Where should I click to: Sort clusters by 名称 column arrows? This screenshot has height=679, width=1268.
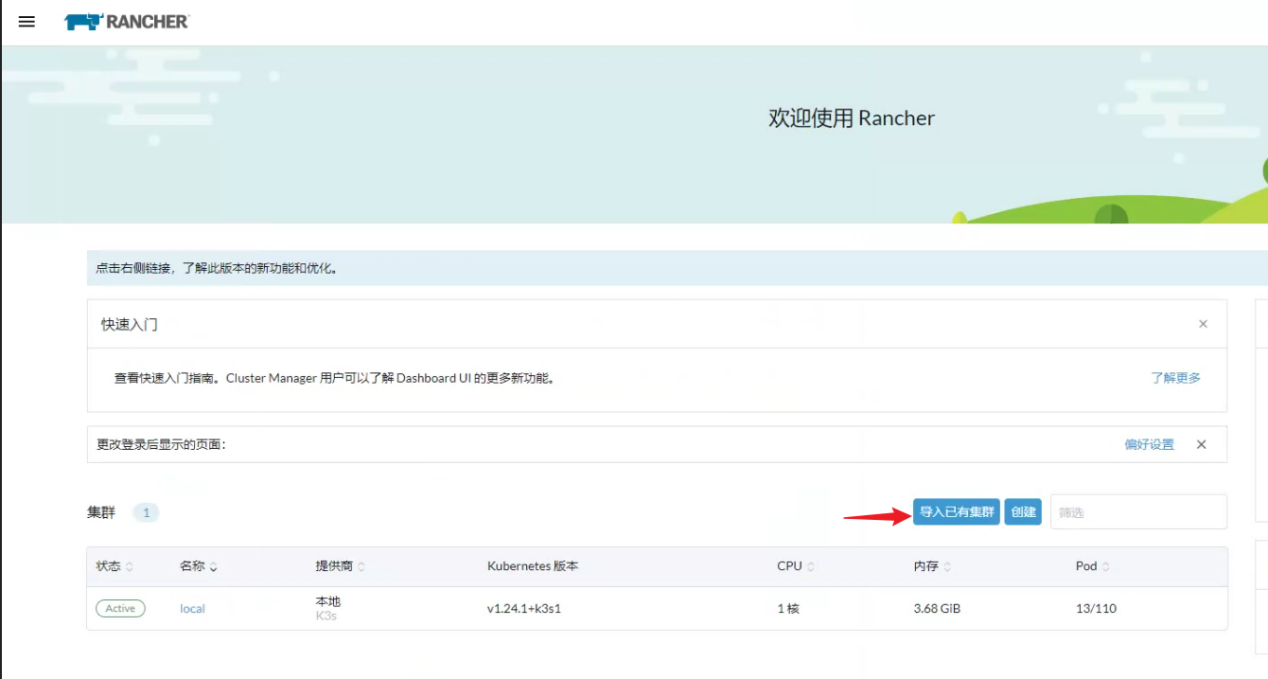(x=214, y=567)
